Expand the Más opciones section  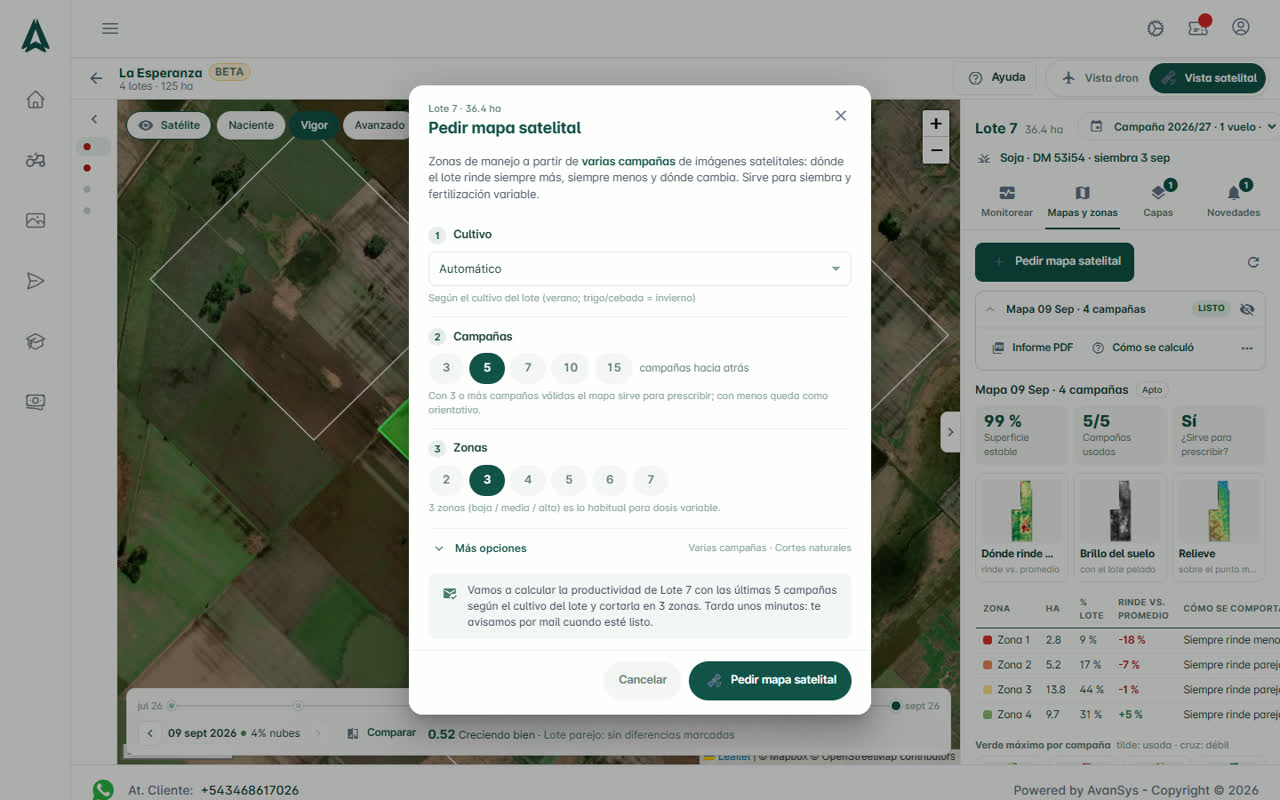480,548
